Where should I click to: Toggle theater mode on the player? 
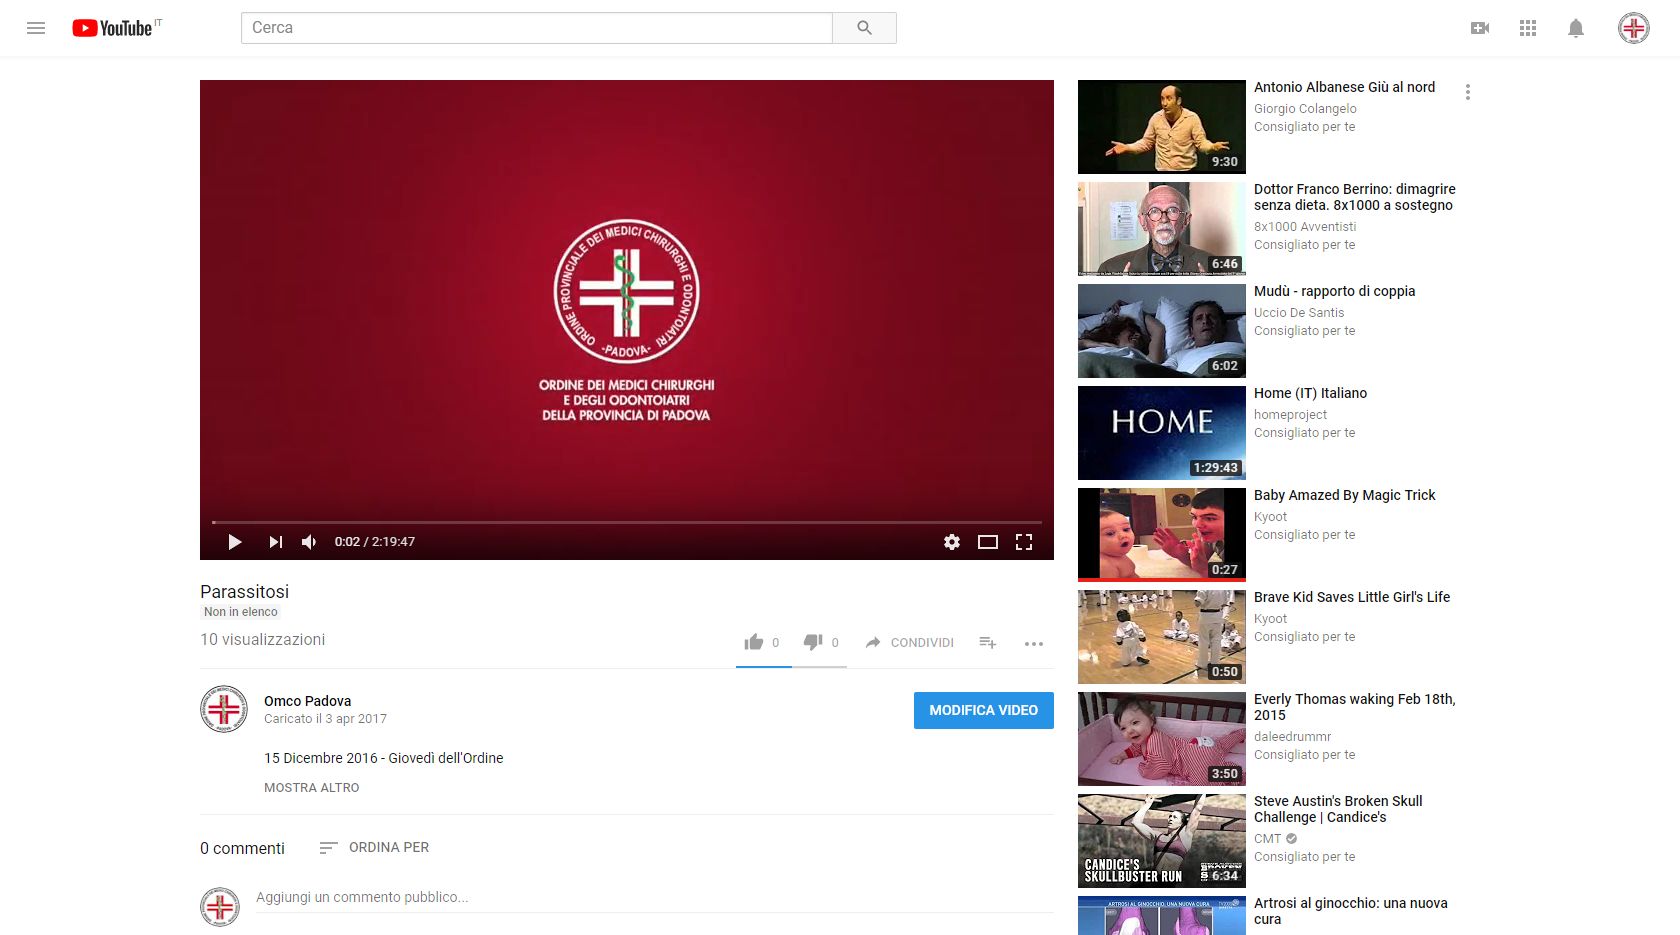(988, 542)
